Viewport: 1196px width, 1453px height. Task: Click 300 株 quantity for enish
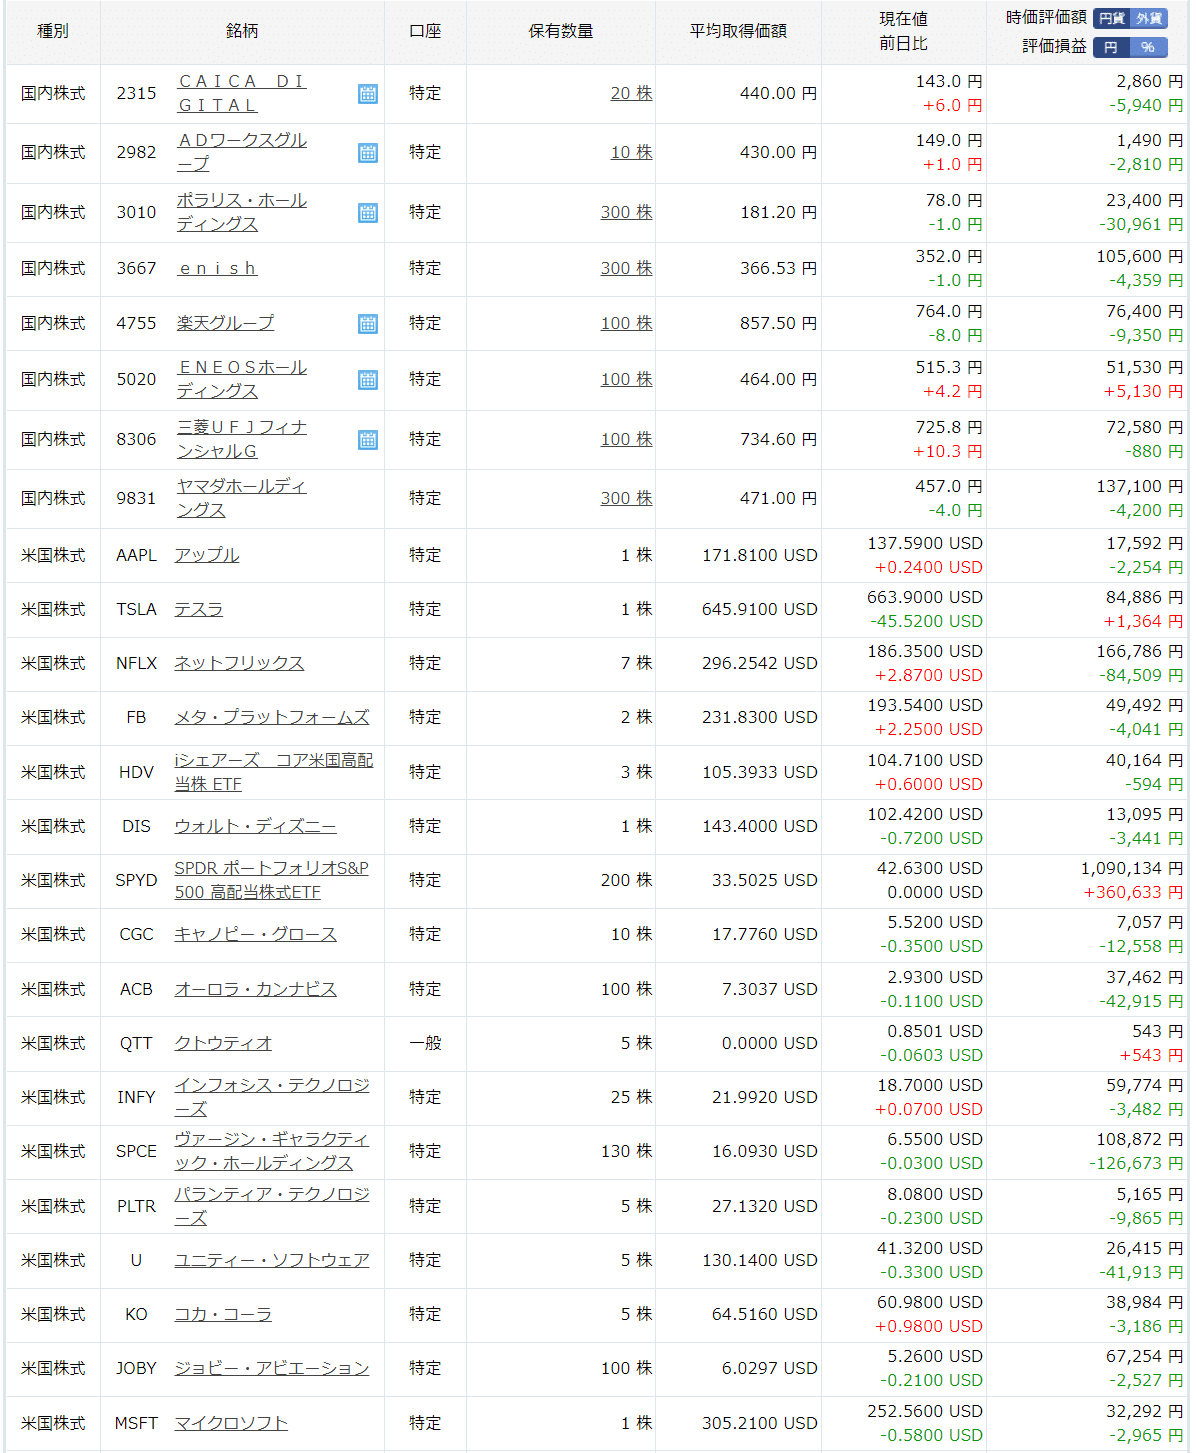point(626,268)
